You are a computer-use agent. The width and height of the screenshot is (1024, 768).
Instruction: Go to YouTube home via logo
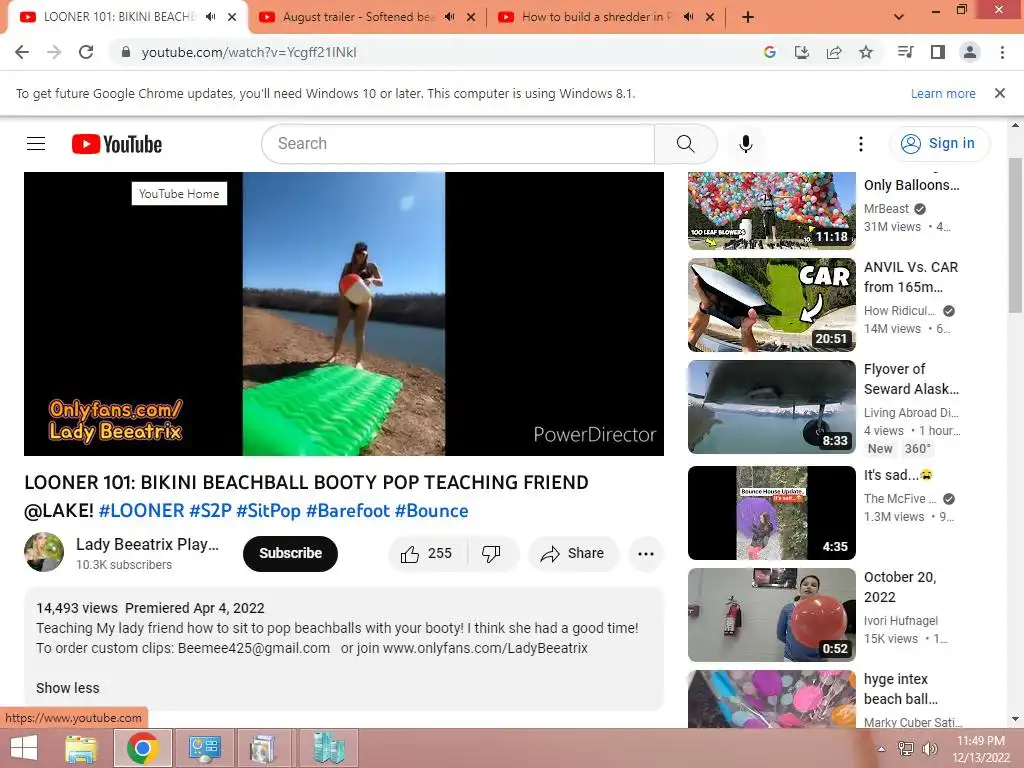click(x=117, y=144)
